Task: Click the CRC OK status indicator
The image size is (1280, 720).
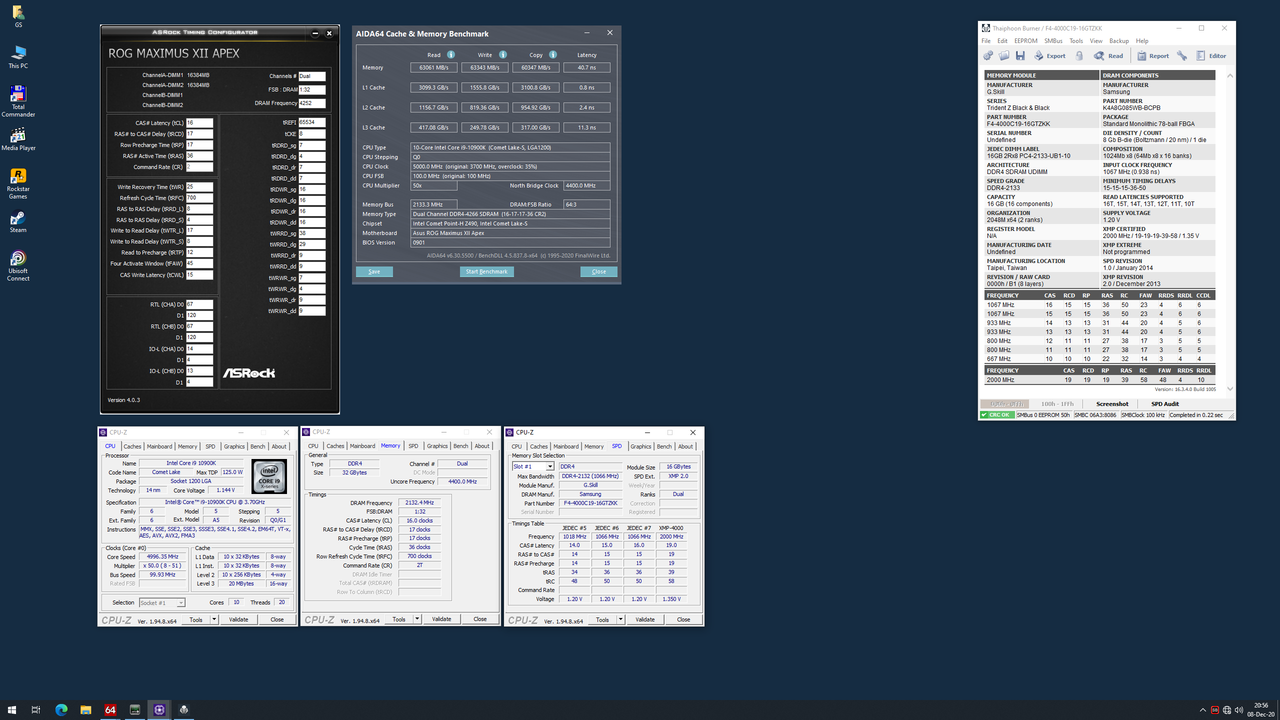Action: pyautogui.click(x=997, y=415)
